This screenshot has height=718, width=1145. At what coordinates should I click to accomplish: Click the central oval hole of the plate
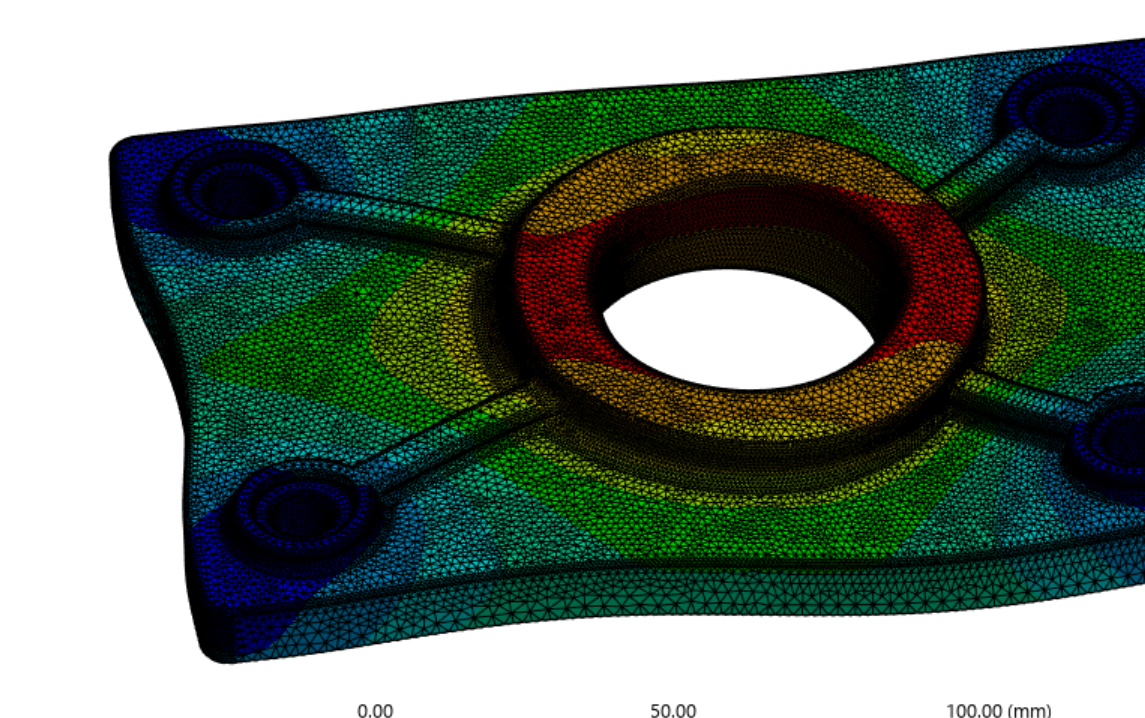pyautogui.click(x=738, y=329)
